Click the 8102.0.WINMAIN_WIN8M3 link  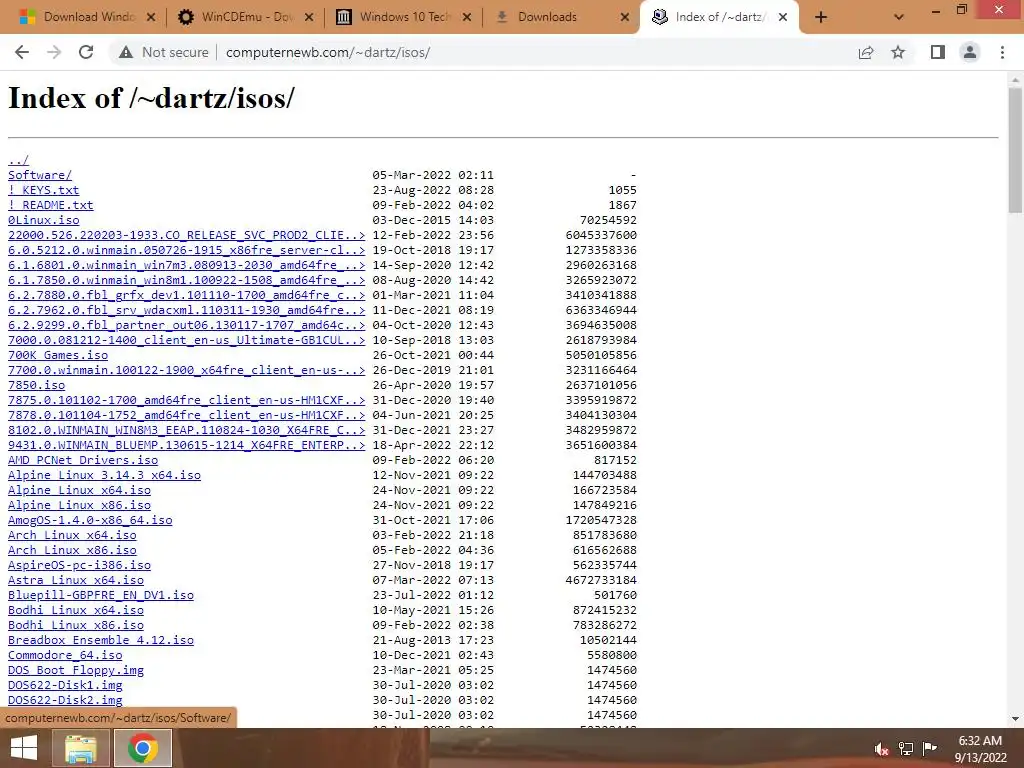(187, 430)
